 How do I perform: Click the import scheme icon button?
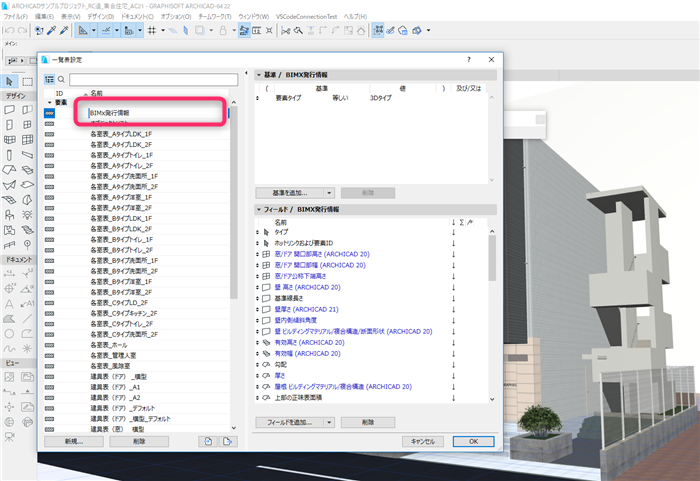click(x=208, y=441)
